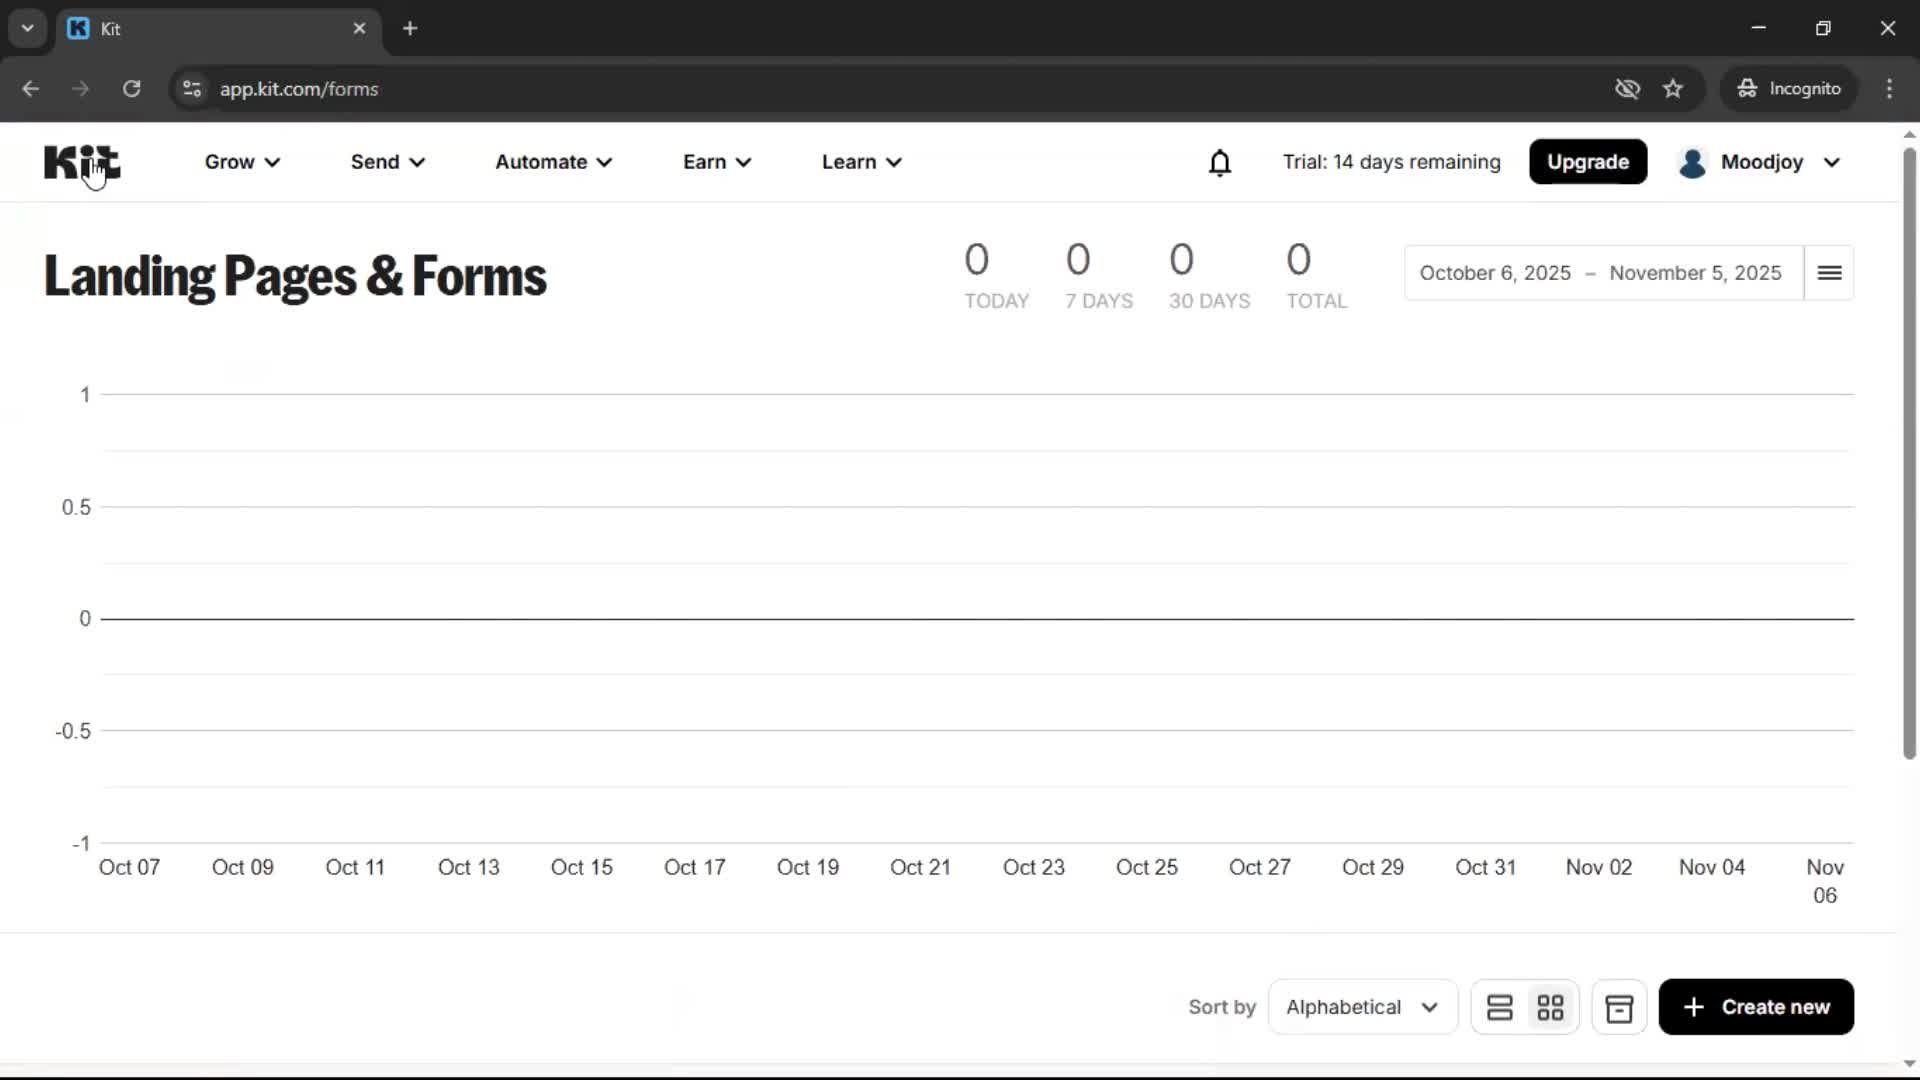Expand the Moodjoy account dropdown
This screenshot has width=1920, height=1080.
1832,162
